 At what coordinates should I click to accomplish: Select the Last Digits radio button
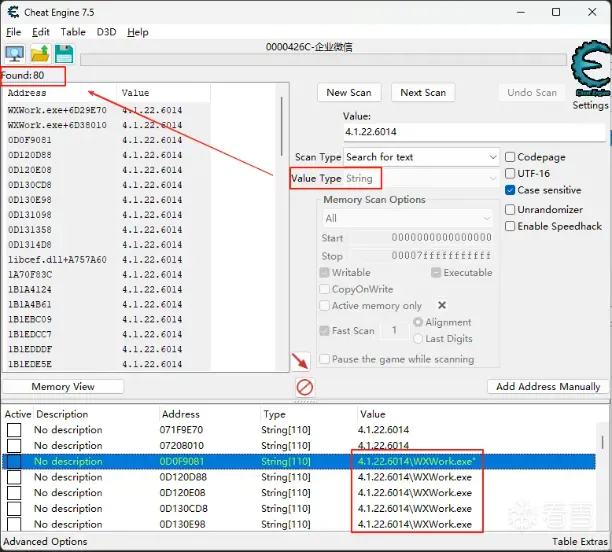coord(418,338)
